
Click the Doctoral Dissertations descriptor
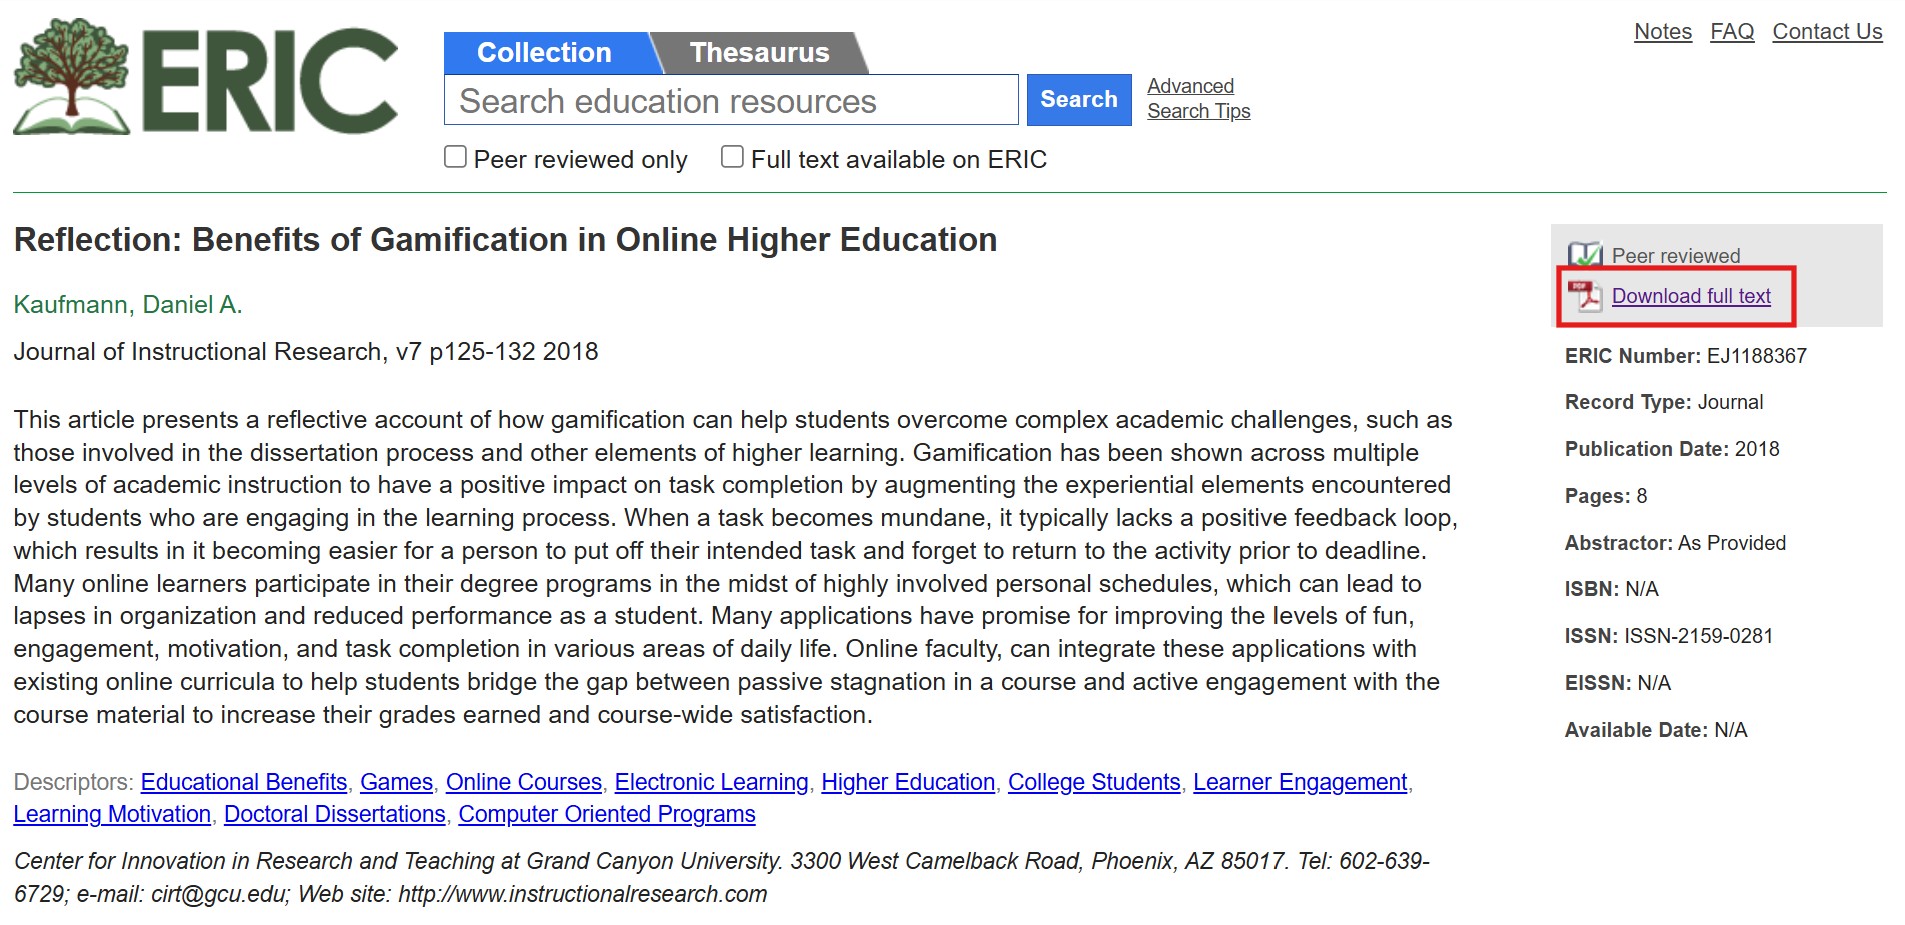[x=335, y=814]
